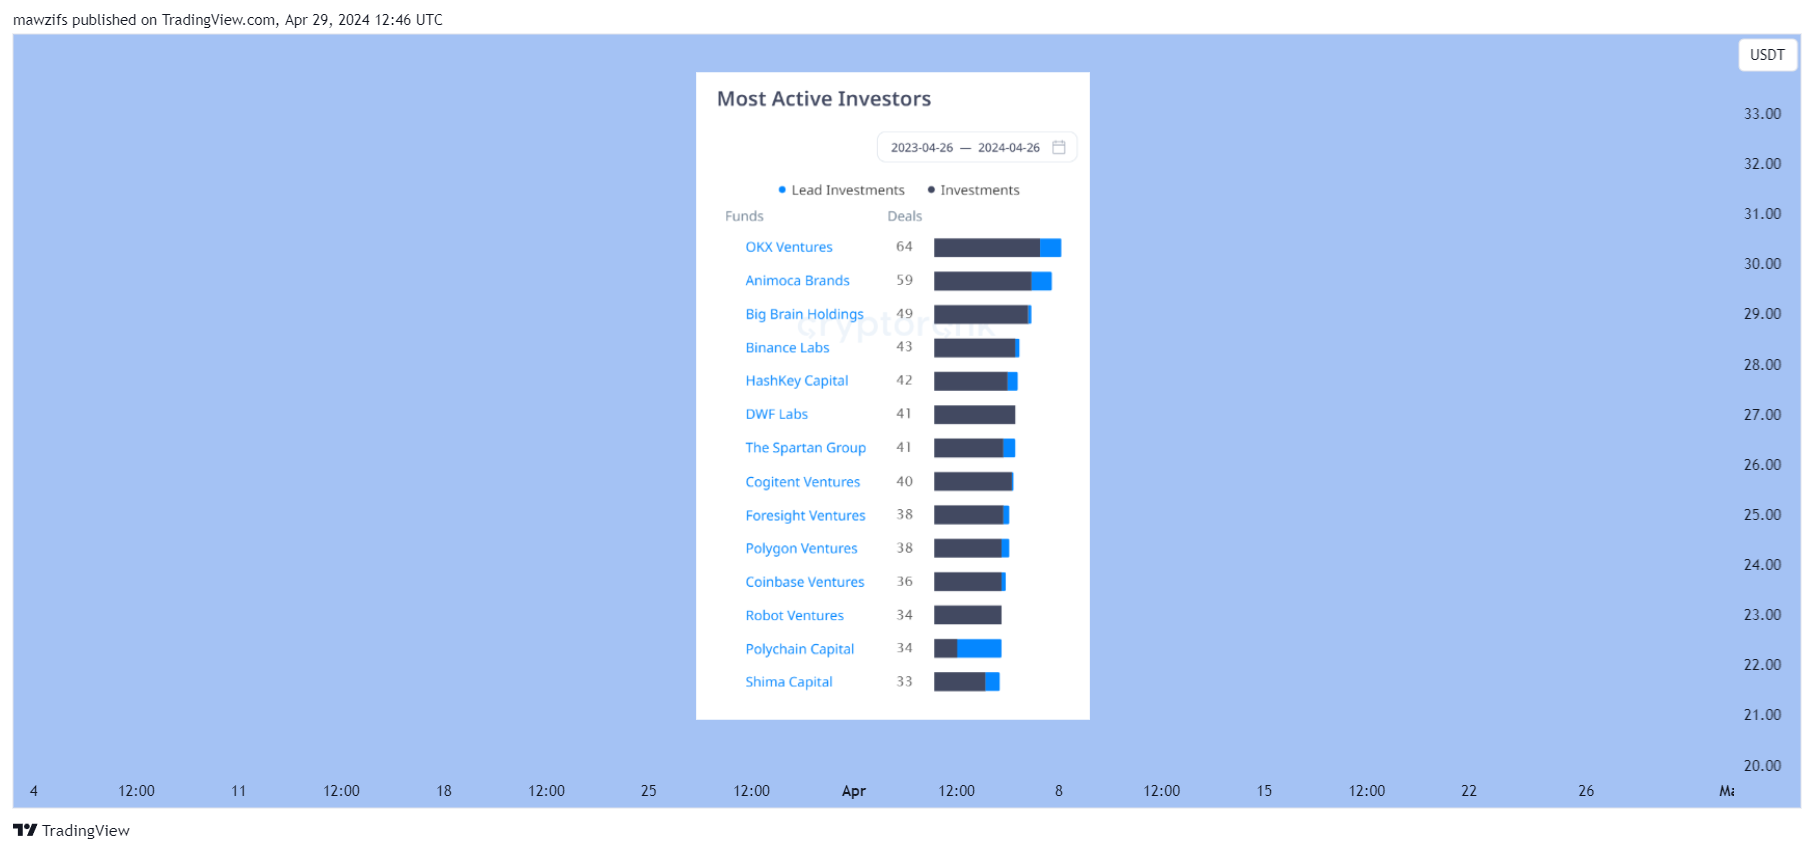Viewport: 1814px width, 852px height.
Task: Select HashKey Capital in the funds list
Action: 796,381
